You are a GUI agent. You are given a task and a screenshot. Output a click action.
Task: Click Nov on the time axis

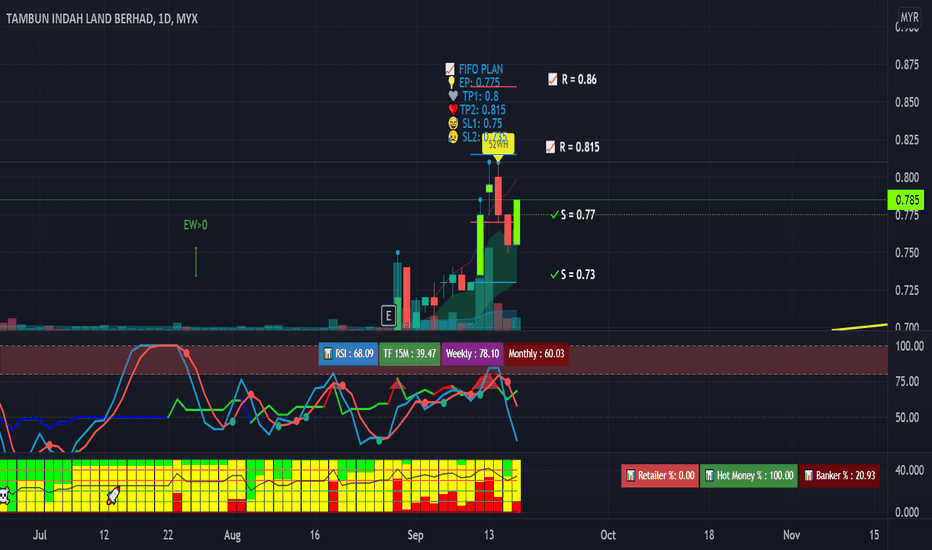pyautogui.click(x=791, y=535)
